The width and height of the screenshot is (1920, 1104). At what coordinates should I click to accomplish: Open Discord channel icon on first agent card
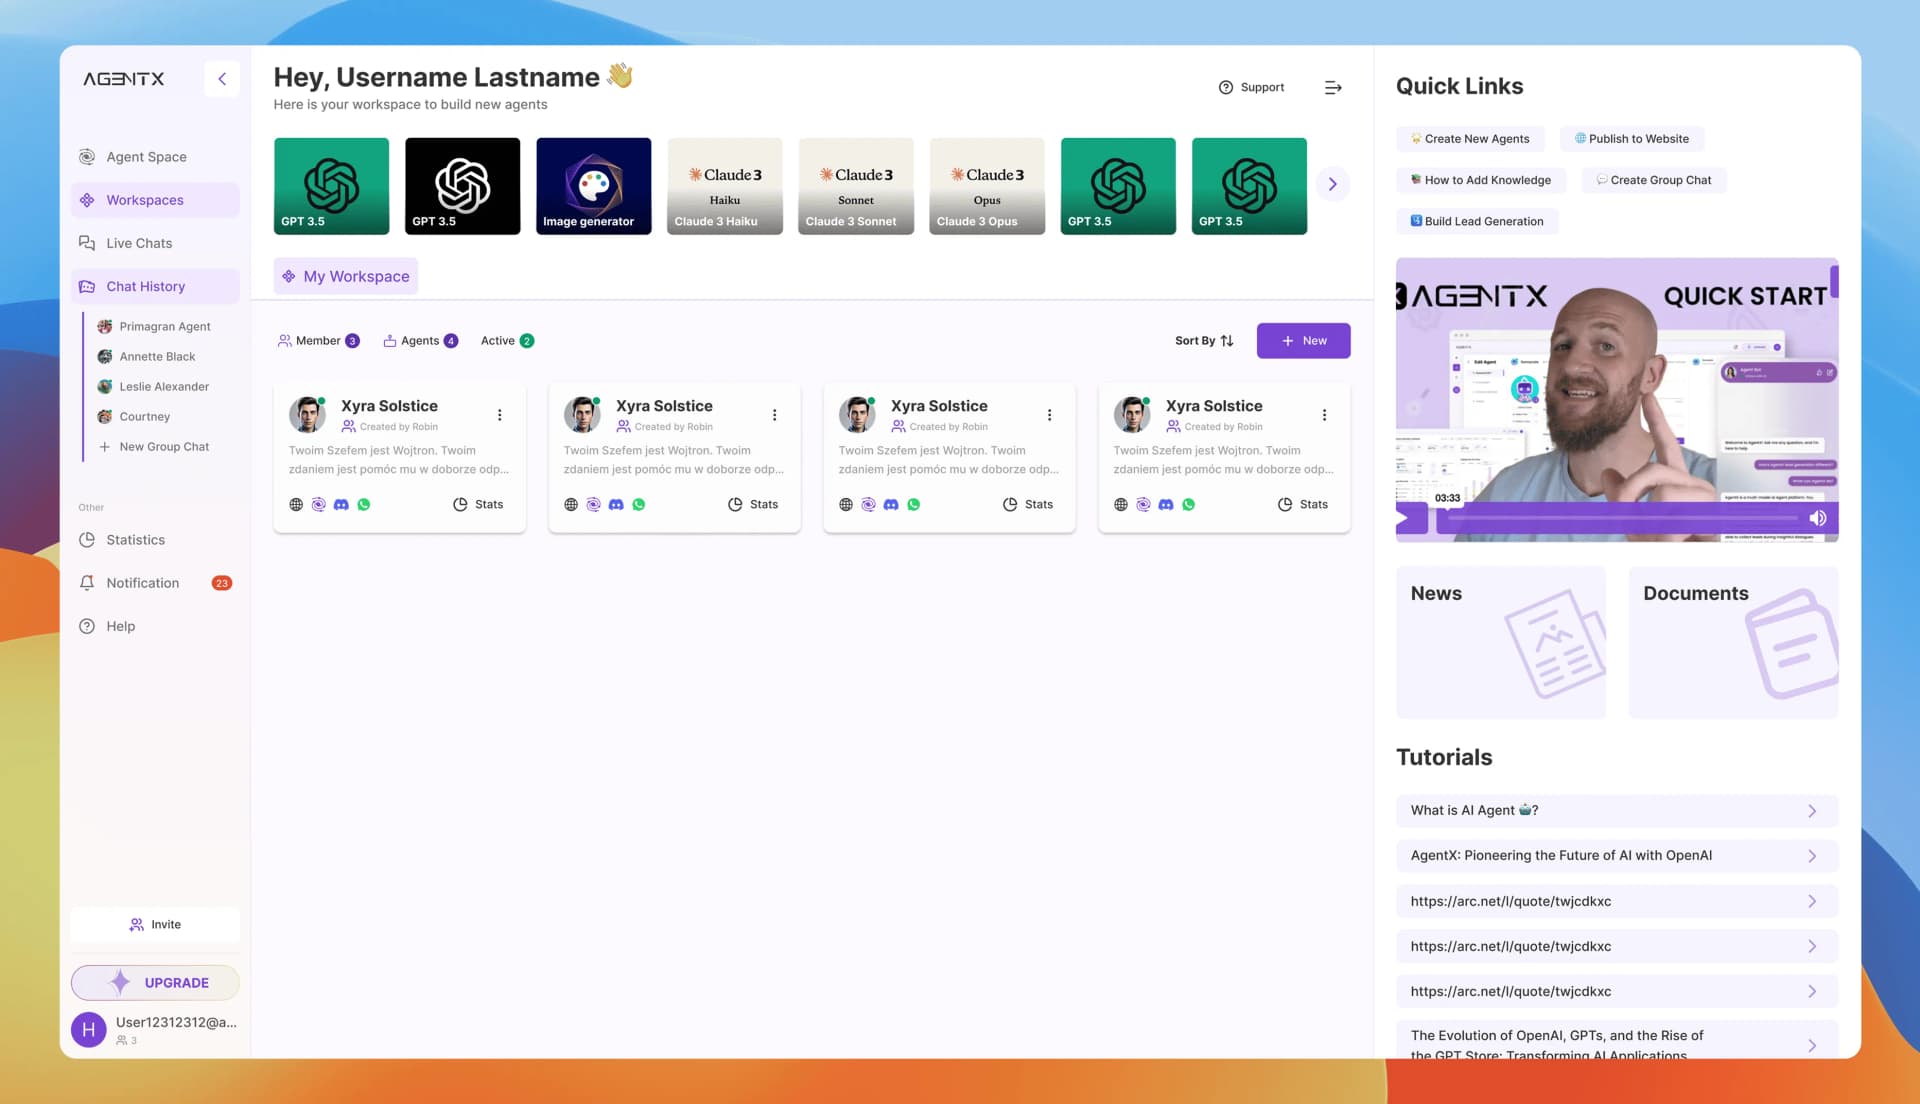341,504
